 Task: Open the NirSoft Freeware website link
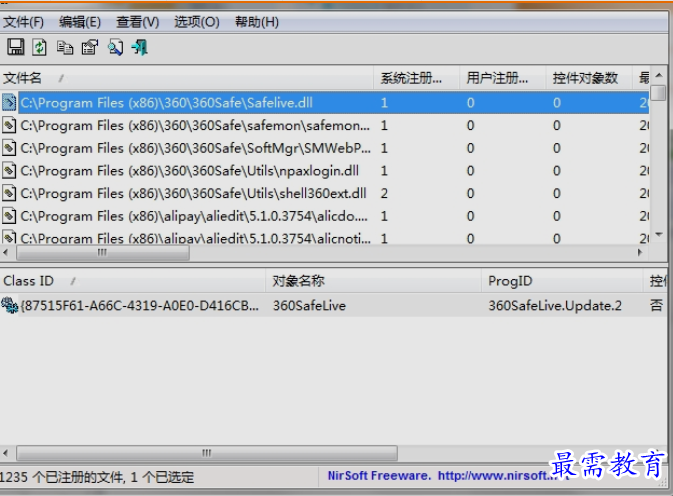point(442,476)
